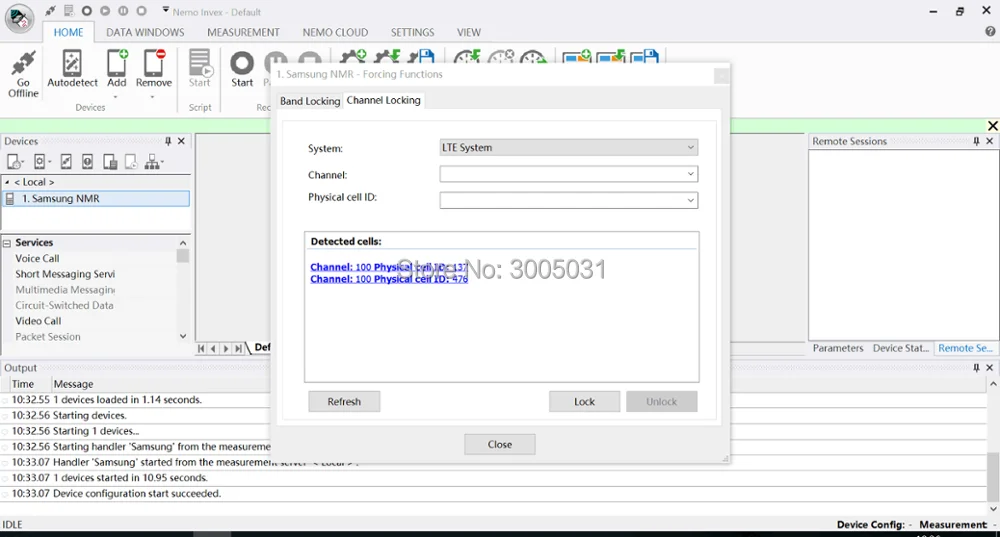Click the third Devices panel toolbar icon
The width and height of the screenshot is (1000, 537).
click(x=66, y=162)
